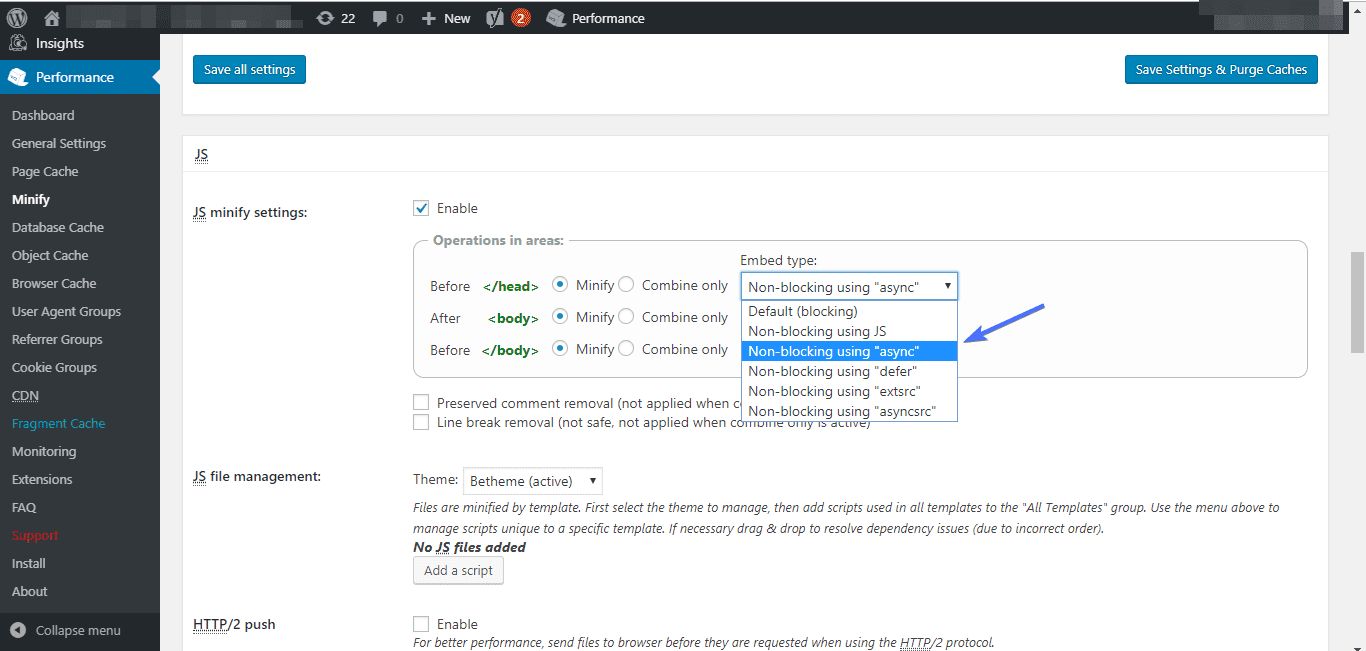The image size is (1366, 651).
Task: Choose Non-blocking using "asyncsrc" option
Action: [849, 411]
